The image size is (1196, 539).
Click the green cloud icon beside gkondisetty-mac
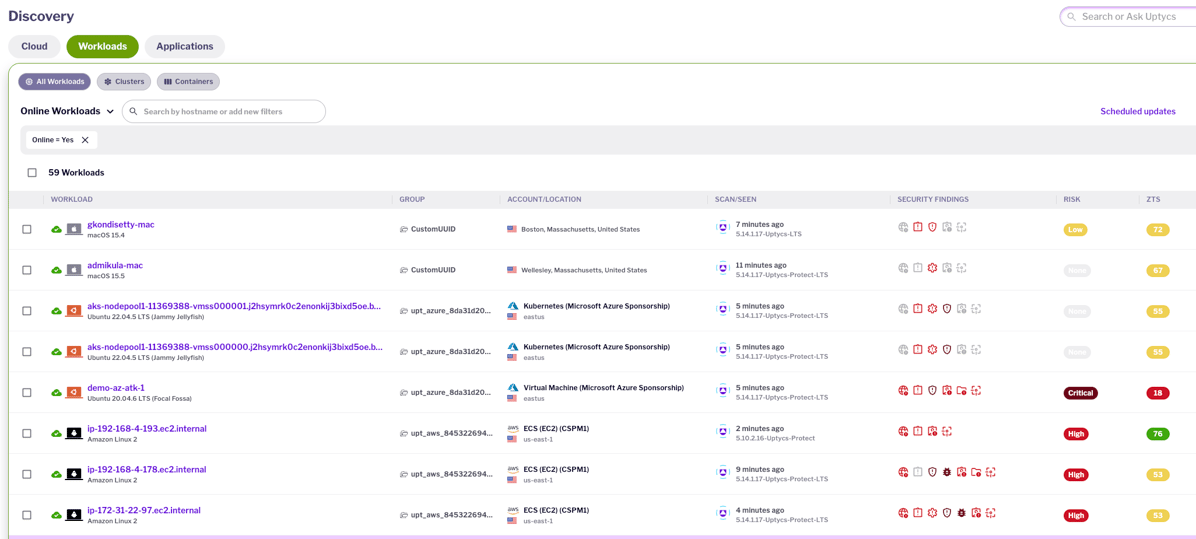(x=56, y=229)
